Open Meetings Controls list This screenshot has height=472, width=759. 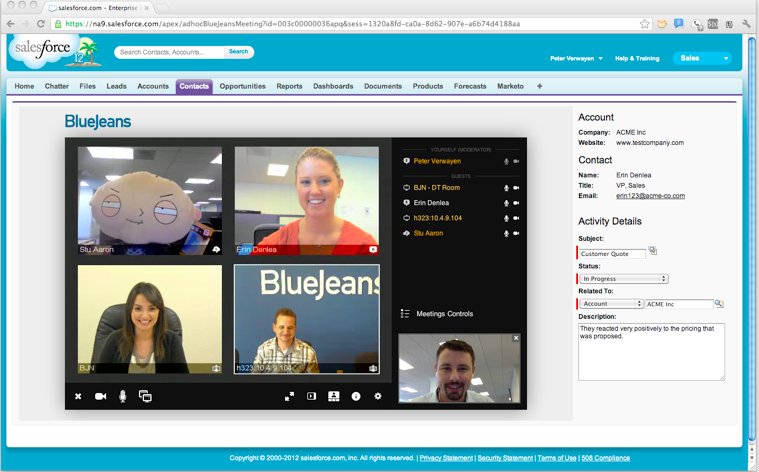tap(437, 314)
